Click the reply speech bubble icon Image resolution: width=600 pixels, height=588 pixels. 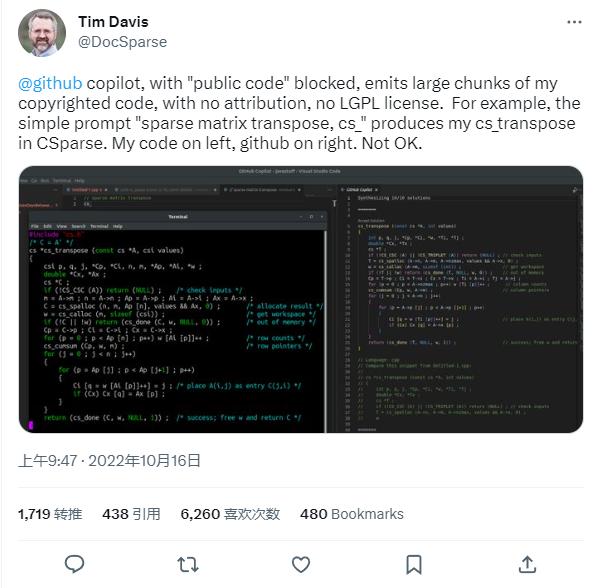(x=74, y=564)
